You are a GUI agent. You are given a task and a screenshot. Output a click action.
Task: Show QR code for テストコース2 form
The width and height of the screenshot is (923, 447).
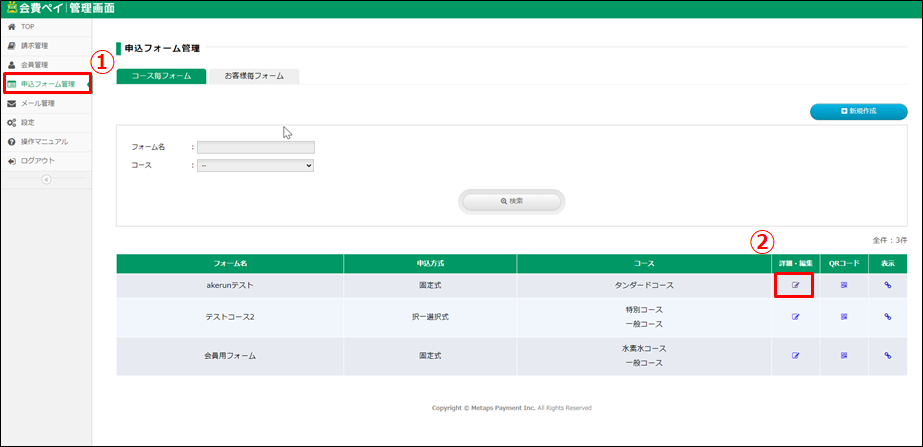(844, 317)
